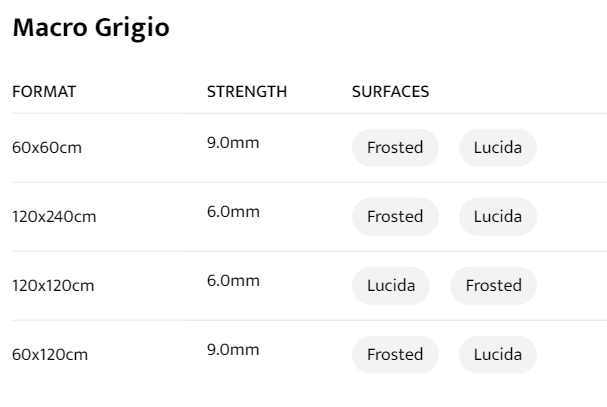Click 6.0mm strength in the 120x240cm row
Image resolution: width=607 pixels, height=407 pixels.
click(x=233, y=212)
